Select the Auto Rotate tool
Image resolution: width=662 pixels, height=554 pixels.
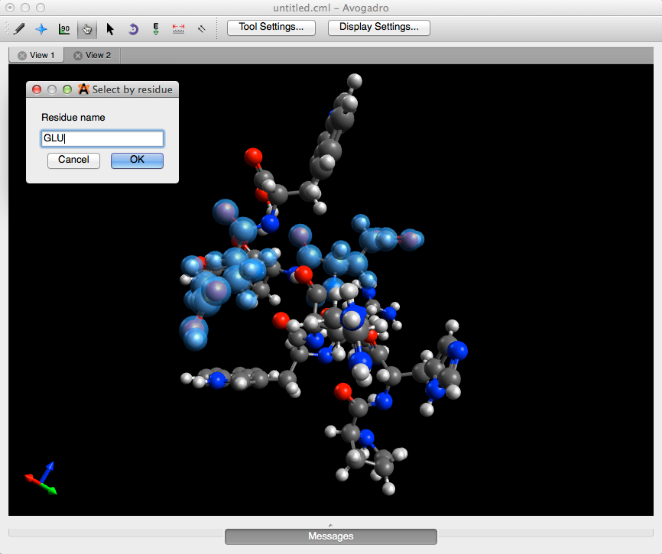(133, 29)
